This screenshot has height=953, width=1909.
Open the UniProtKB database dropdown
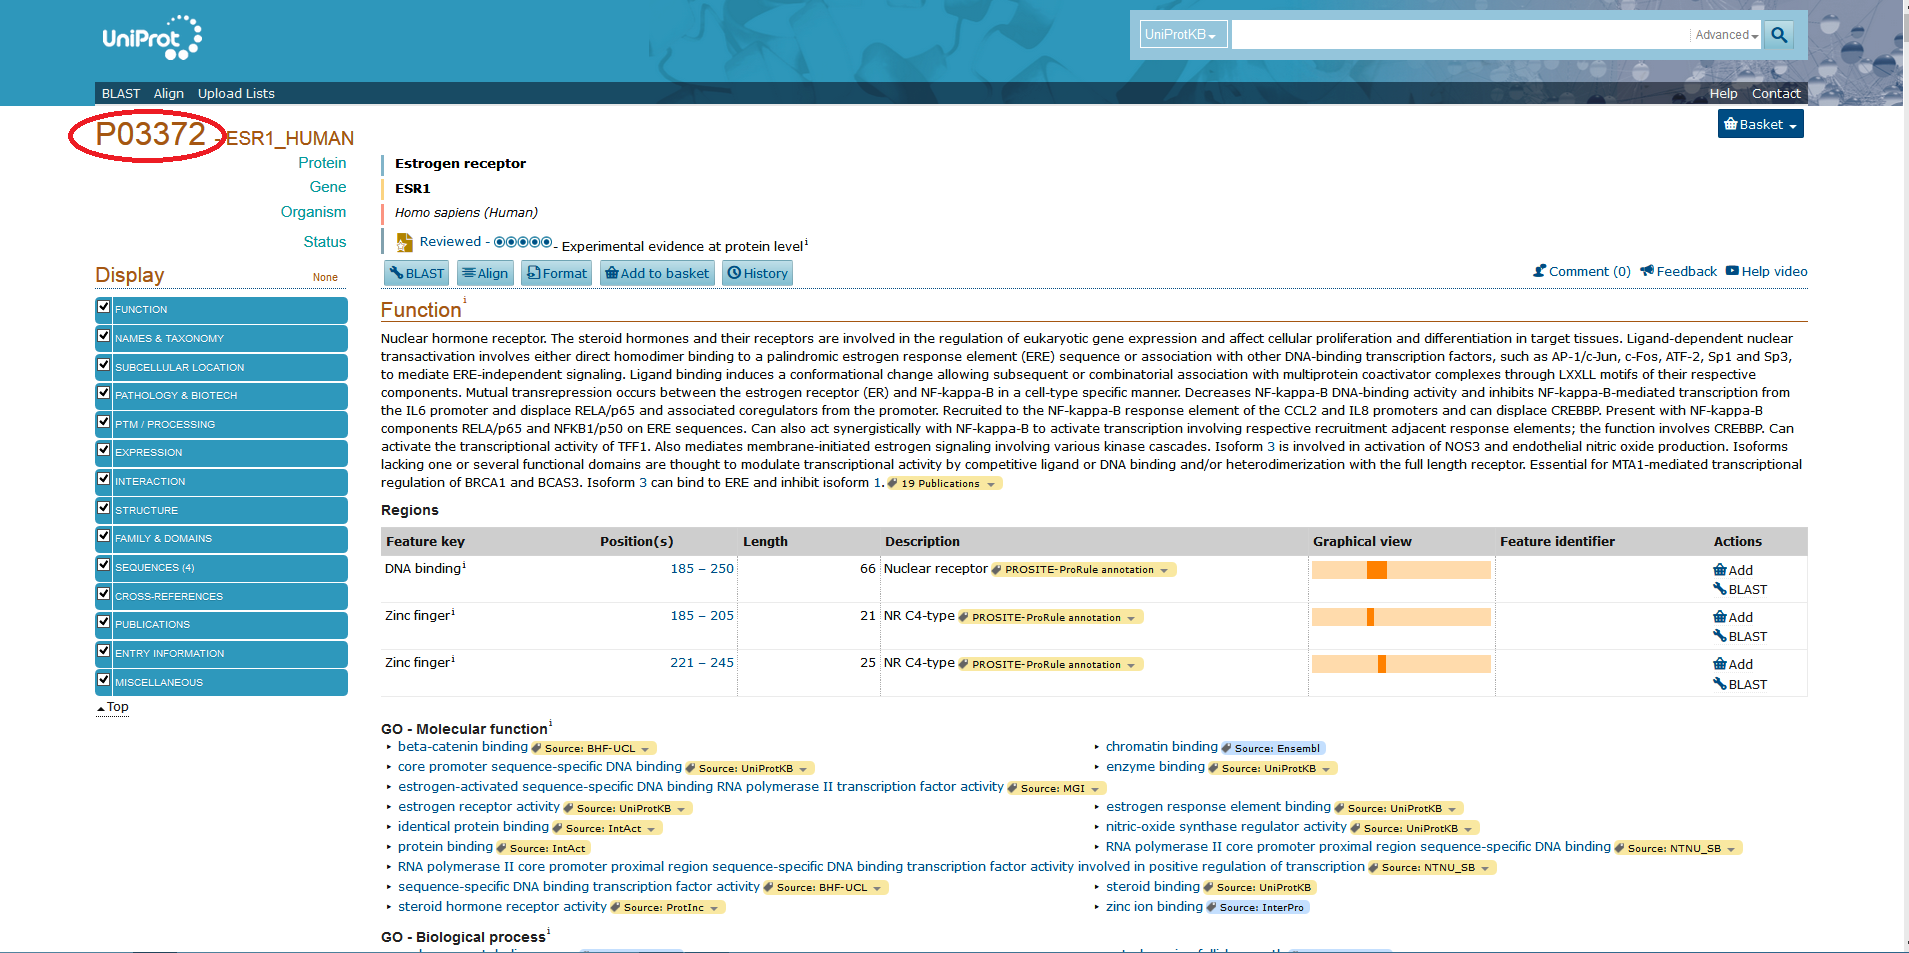tap(1182, 35)
